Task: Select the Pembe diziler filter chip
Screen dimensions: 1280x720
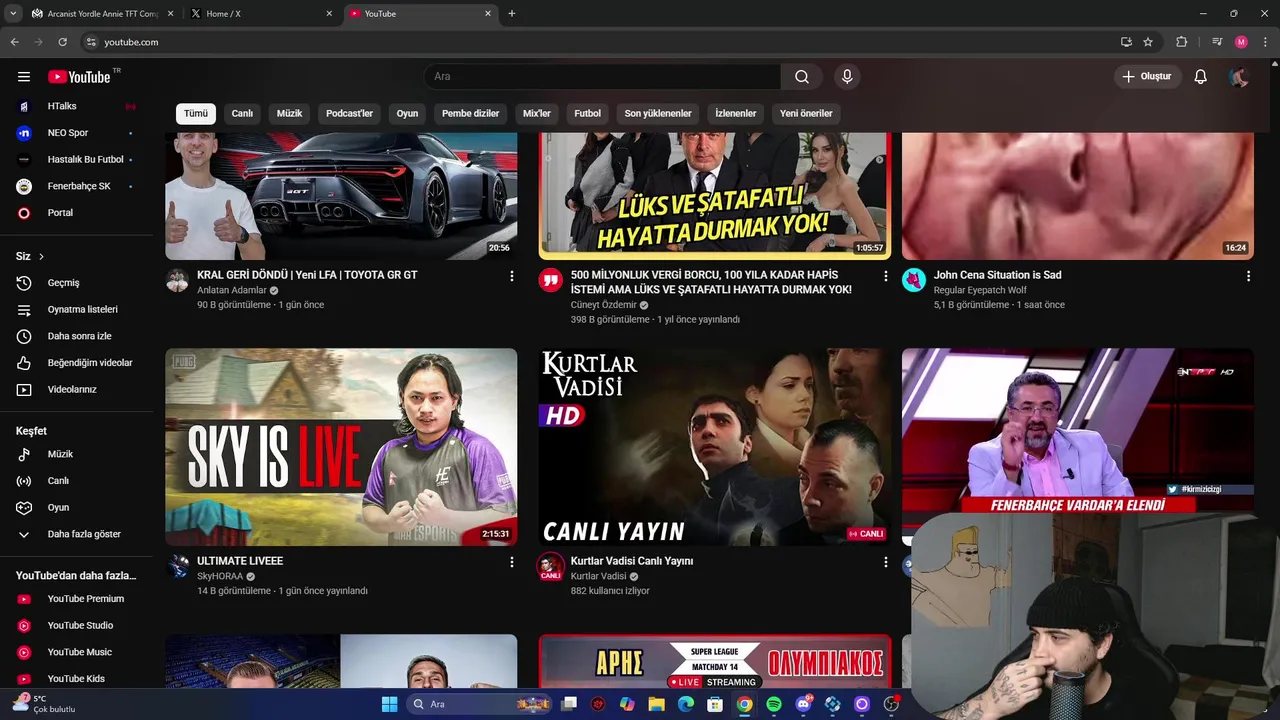Action: [470, 114]
